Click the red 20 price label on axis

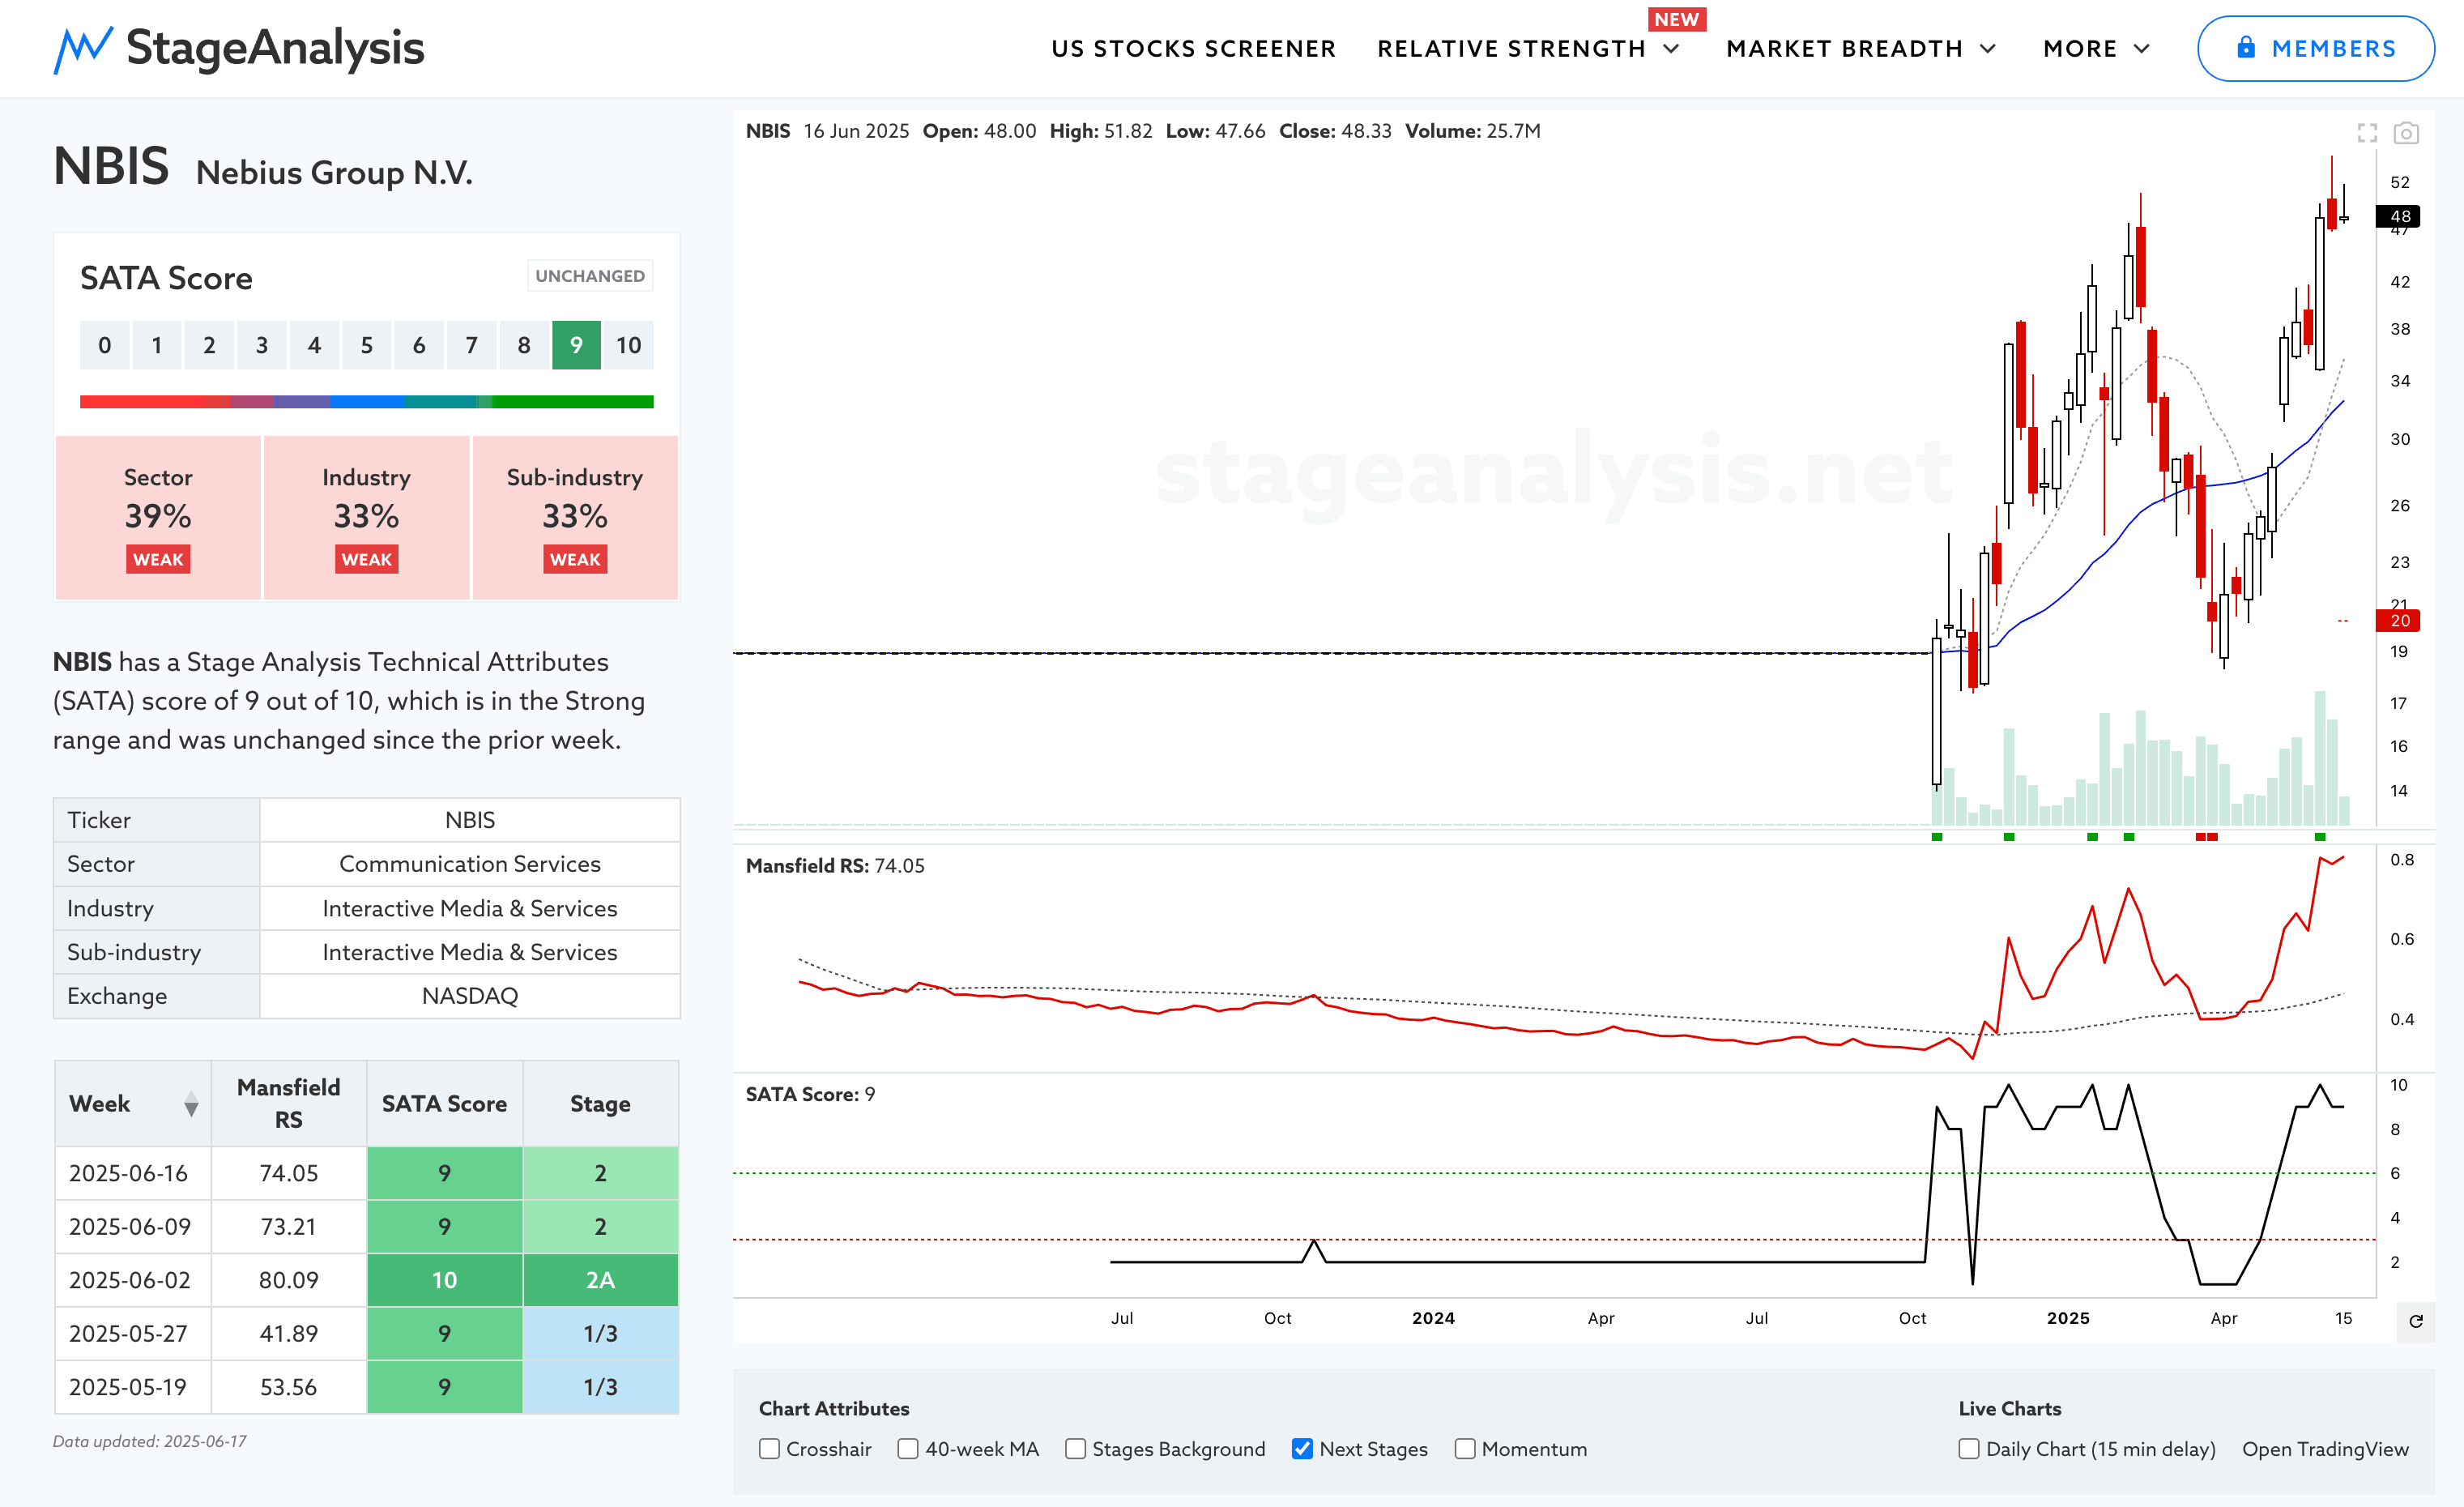tap(2398, 621)
